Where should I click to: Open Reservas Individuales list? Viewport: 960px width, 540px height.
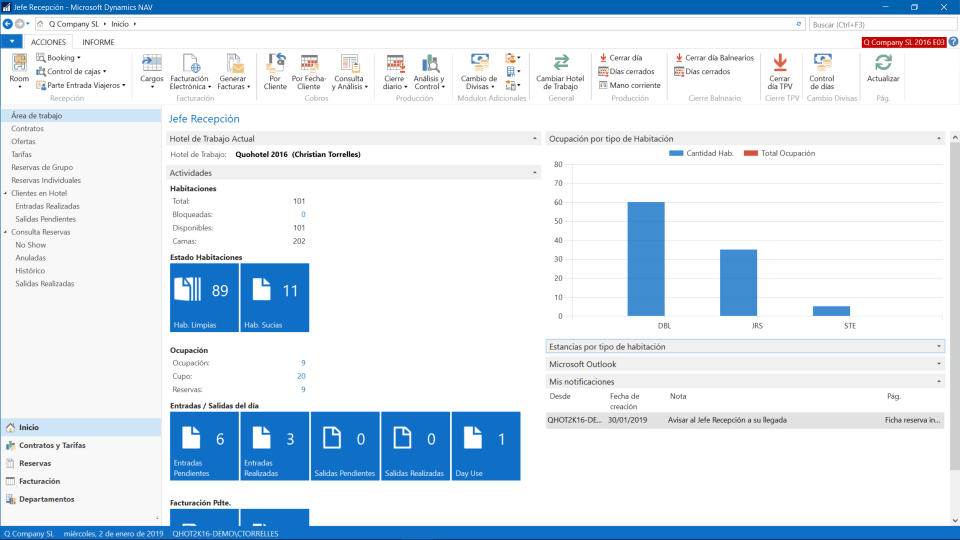click(x=46, y=181)
